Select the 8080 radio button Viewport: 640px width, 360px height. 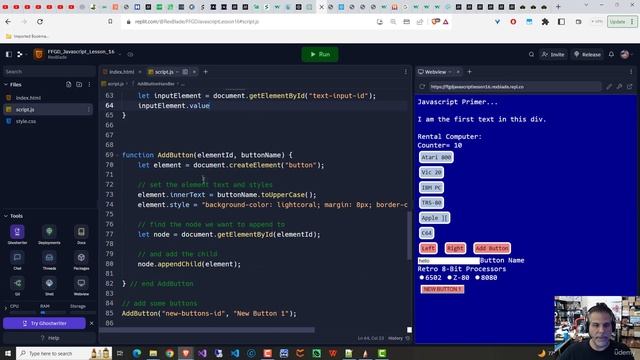(477, 278)
